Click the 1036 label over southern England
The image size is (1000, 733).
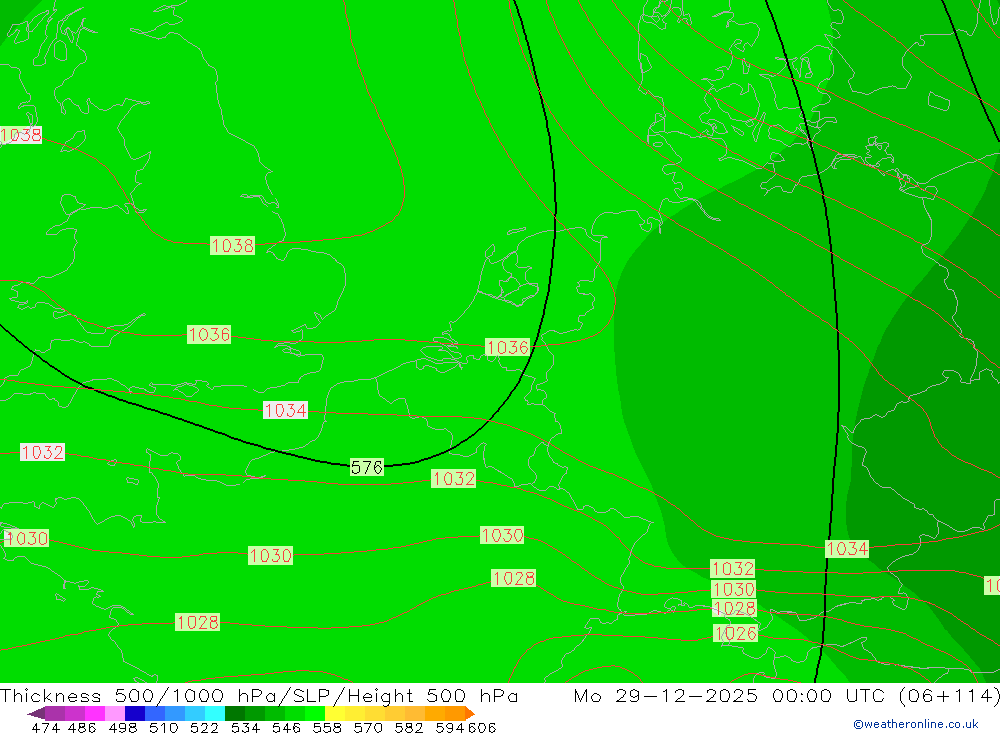pyautogui.click(x=209, y=335)
